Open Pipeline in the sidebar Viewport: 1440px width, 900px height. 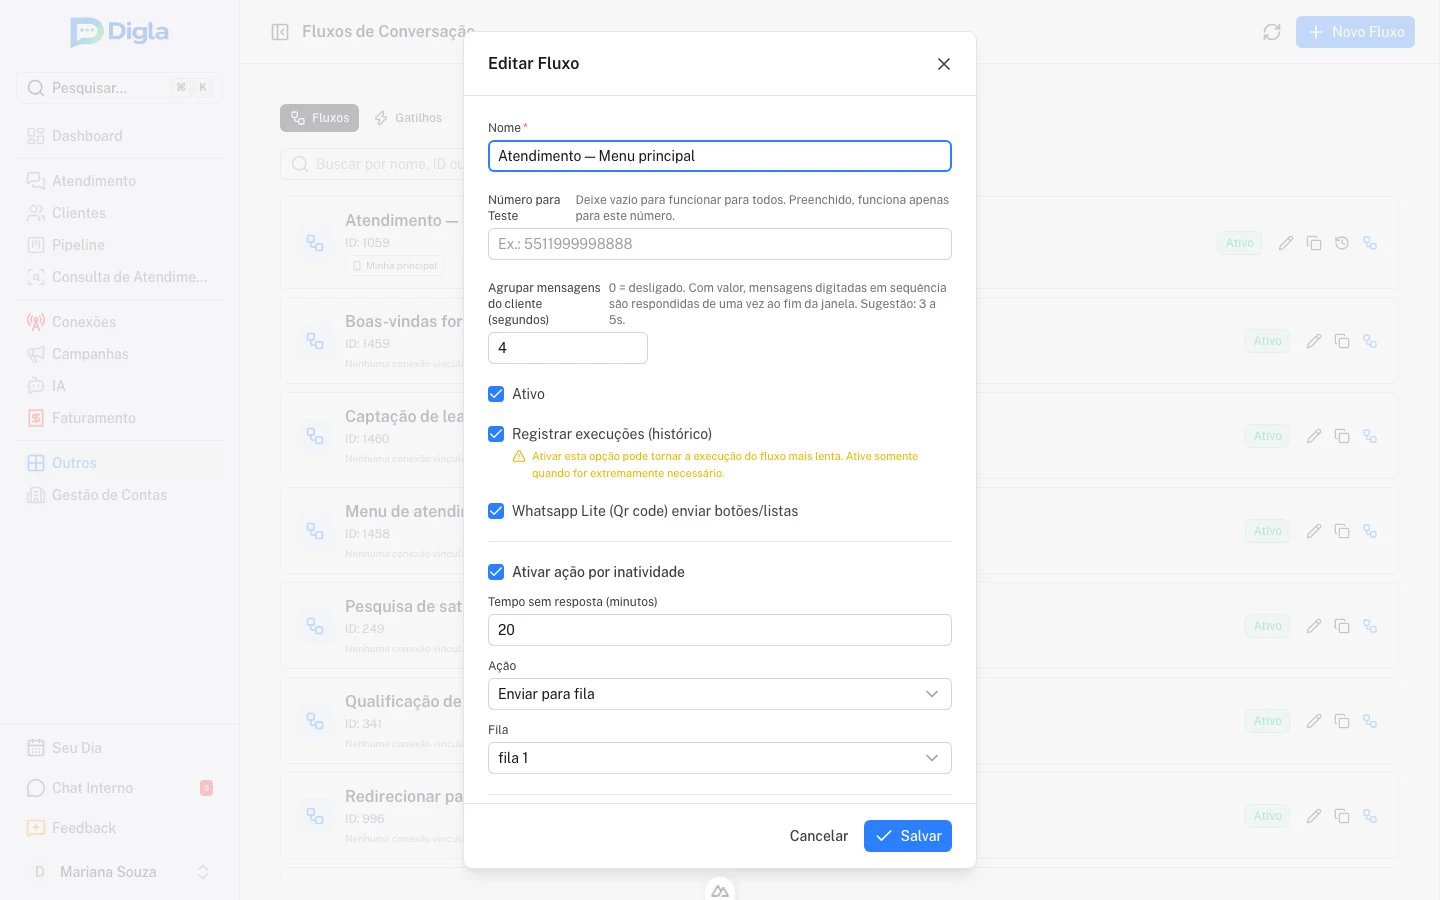(120, 245)
